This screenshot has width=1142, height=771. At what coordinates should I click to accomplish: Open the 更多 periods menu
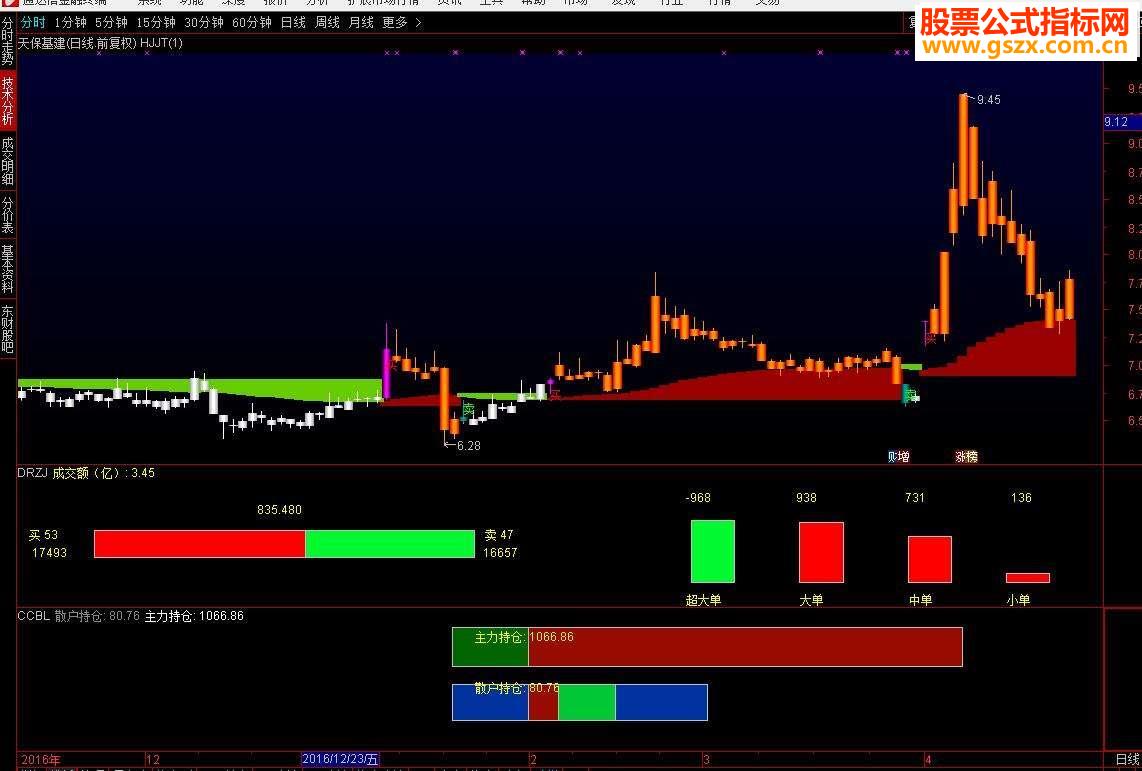click(395, 23)
